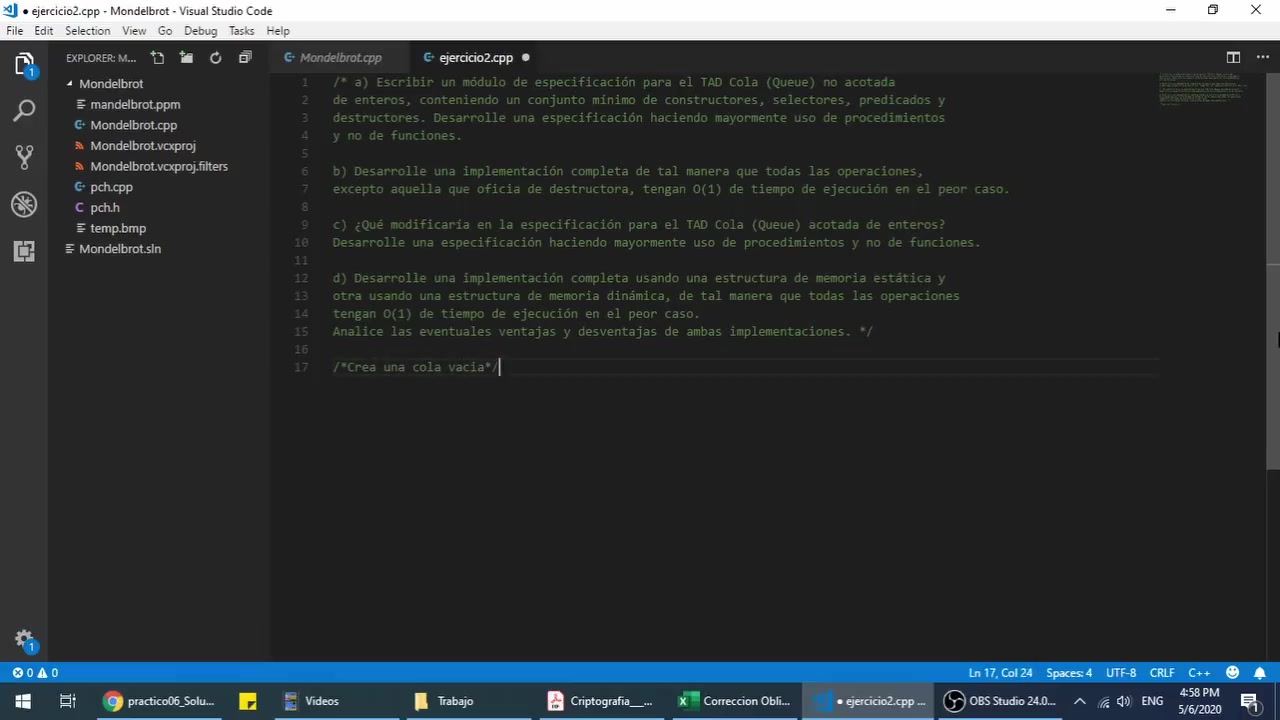
Task: Open the Selection menu
Action: pos(88,31)
